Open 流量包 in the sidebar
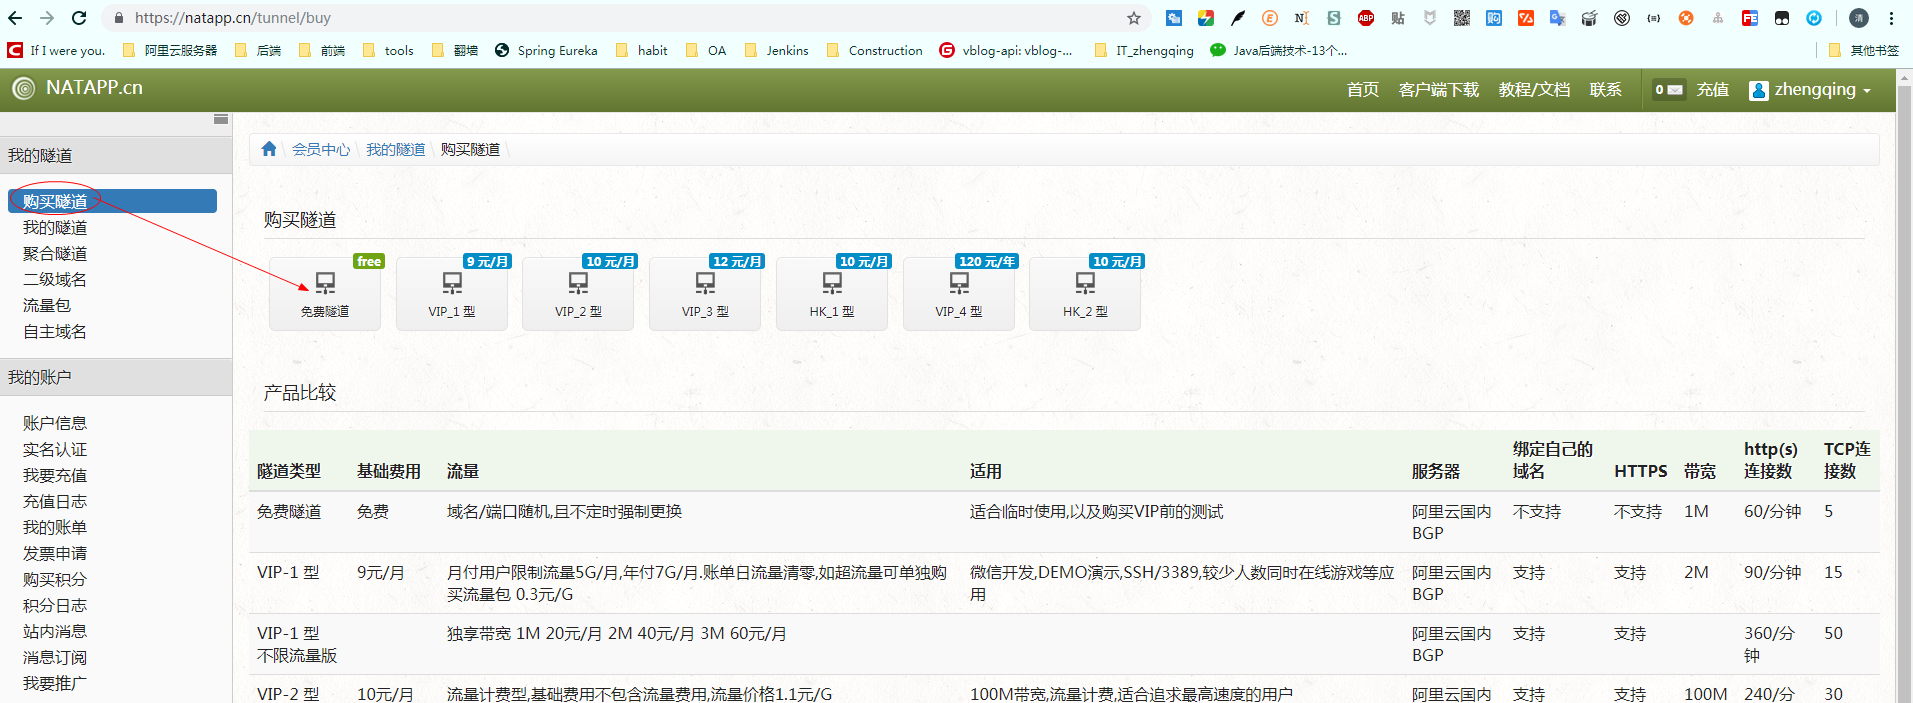 click(47, 305)
